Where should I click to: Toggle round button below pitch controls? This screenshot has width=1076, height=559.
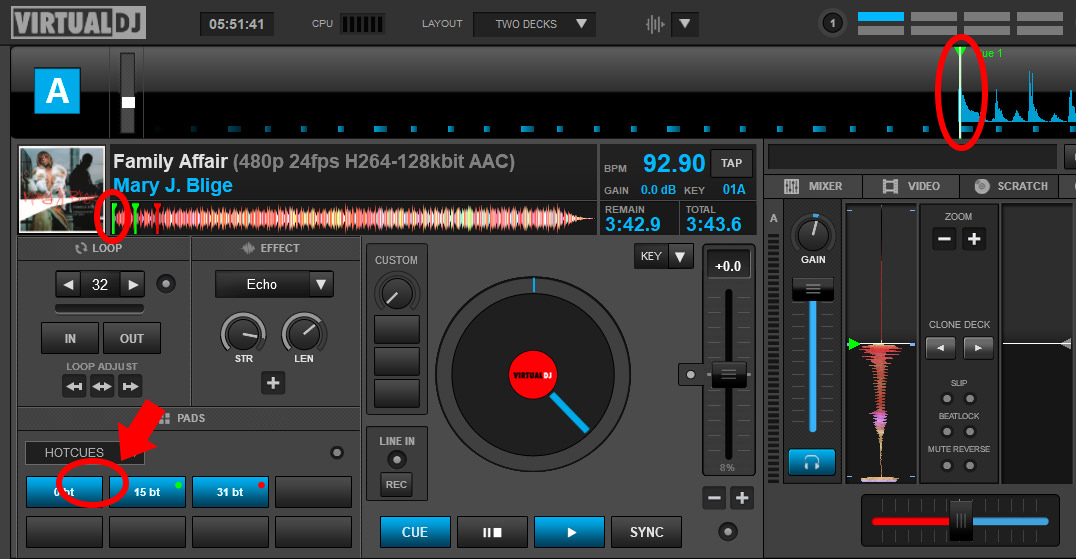[728, 532]
